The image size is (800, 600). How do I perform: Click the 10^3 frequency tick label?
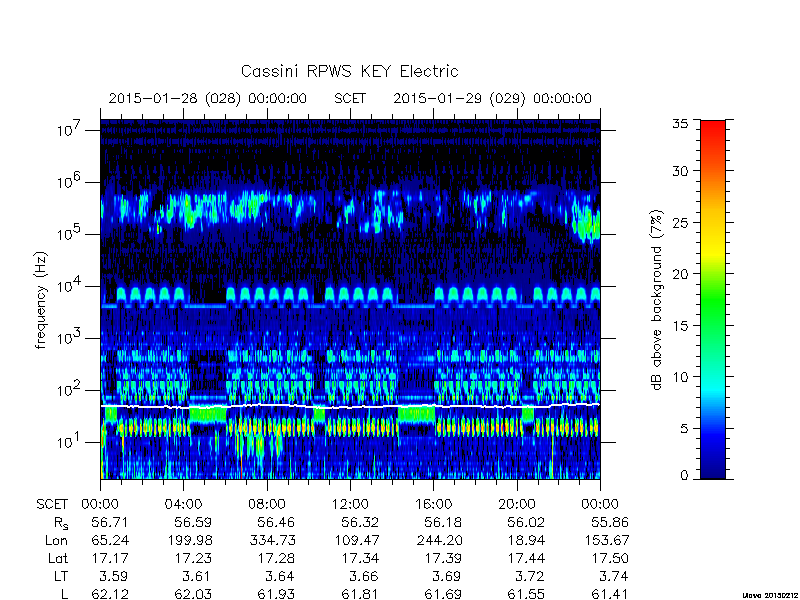click(x=69, y=338)
